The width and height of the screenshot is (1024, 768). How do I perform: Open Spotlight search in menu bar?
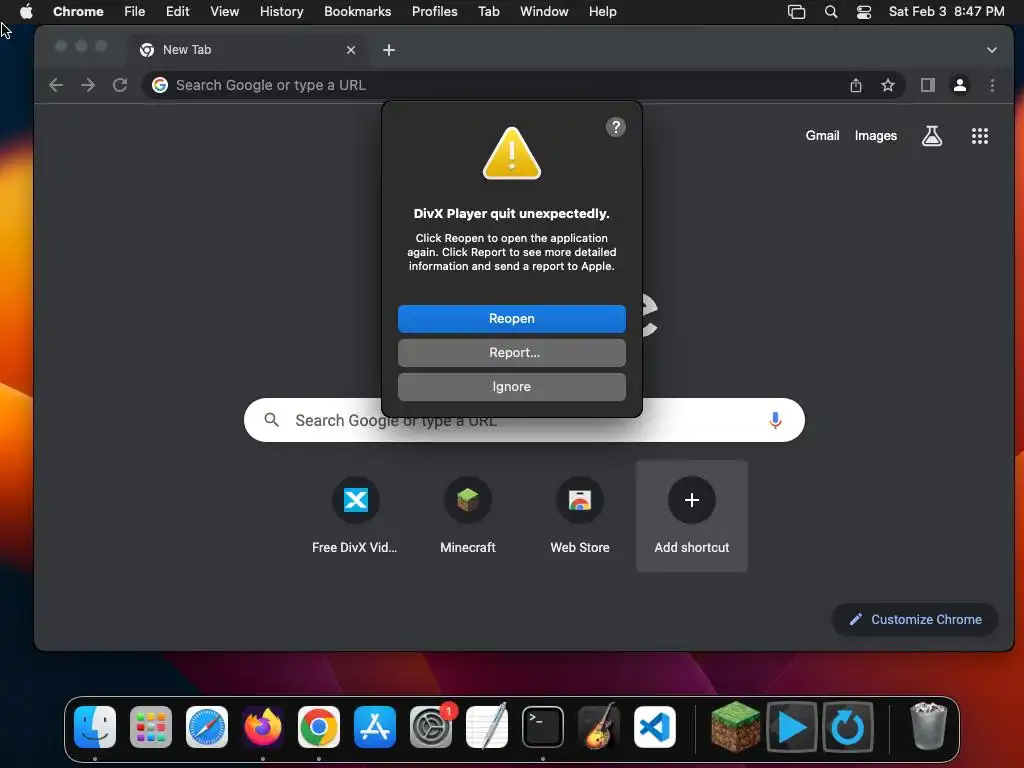click(x=831, y=11)
